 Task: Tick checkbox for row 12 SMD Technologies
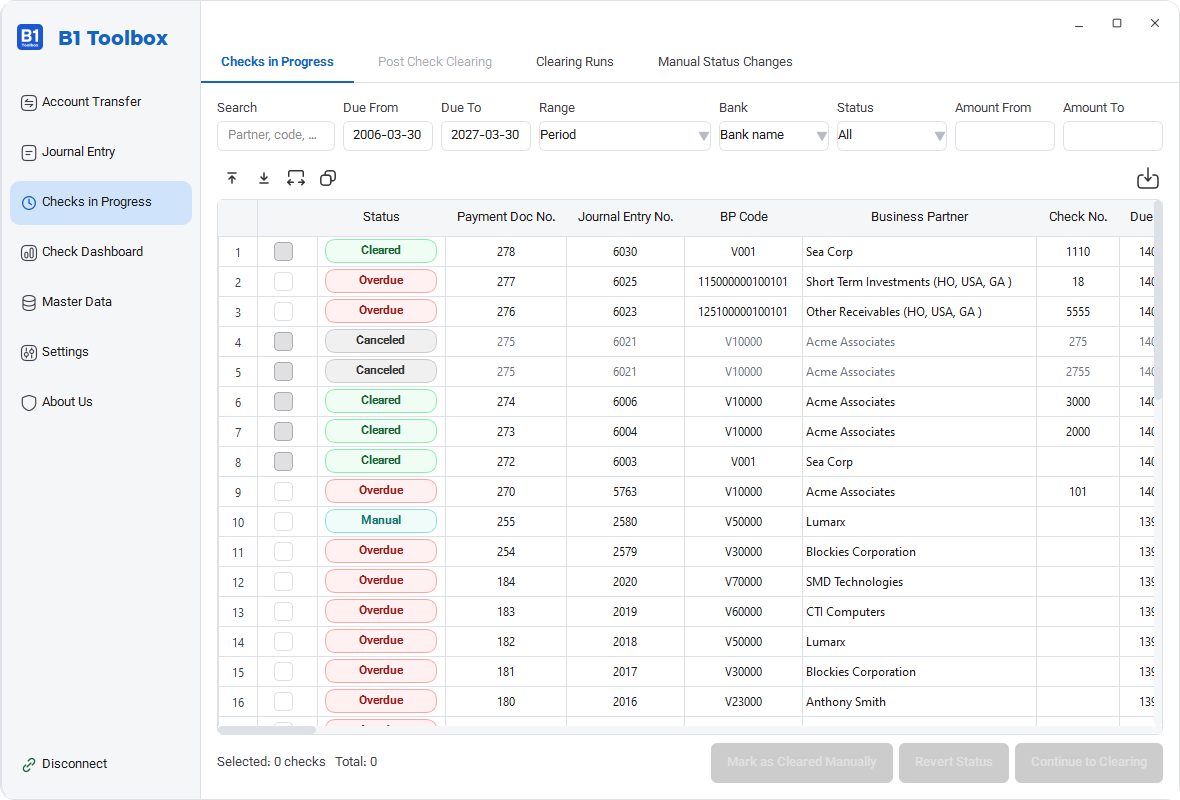(x=284, y=582)
